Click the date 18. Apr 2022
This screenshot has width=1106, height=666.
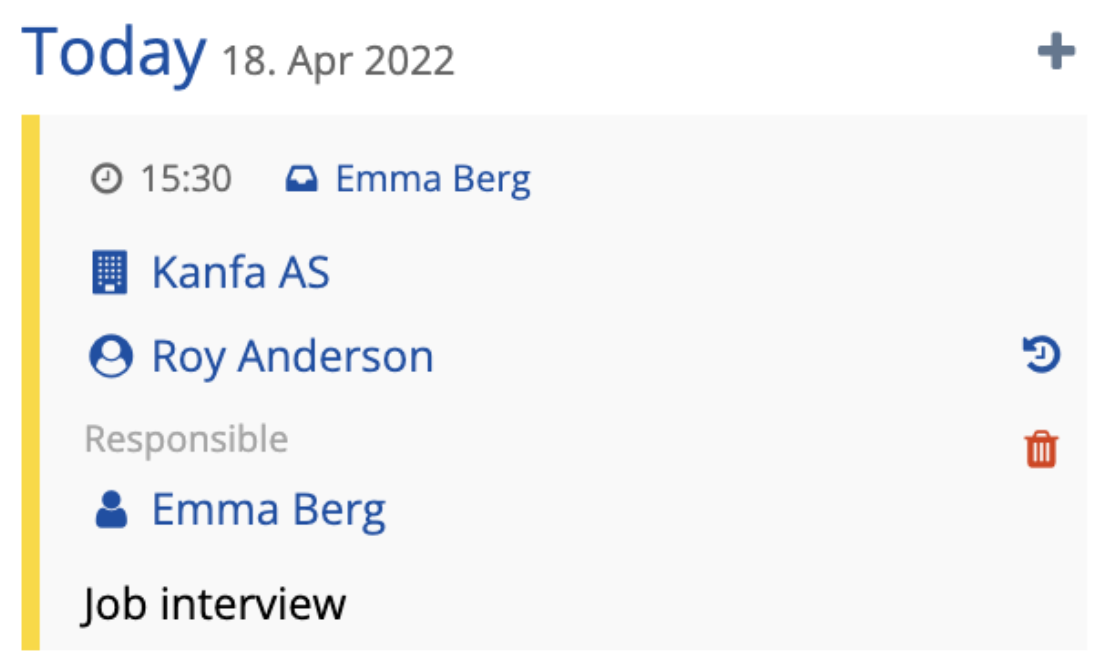coord(337,61)
